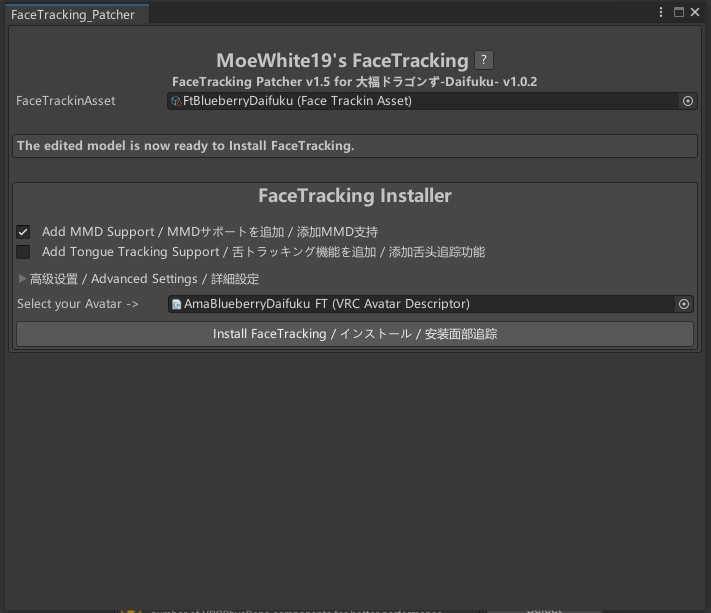Open object picker for FaceTrackinAsset field
Image resolution: width=711 pixels, height=613 pixels.
click(687, 101)
